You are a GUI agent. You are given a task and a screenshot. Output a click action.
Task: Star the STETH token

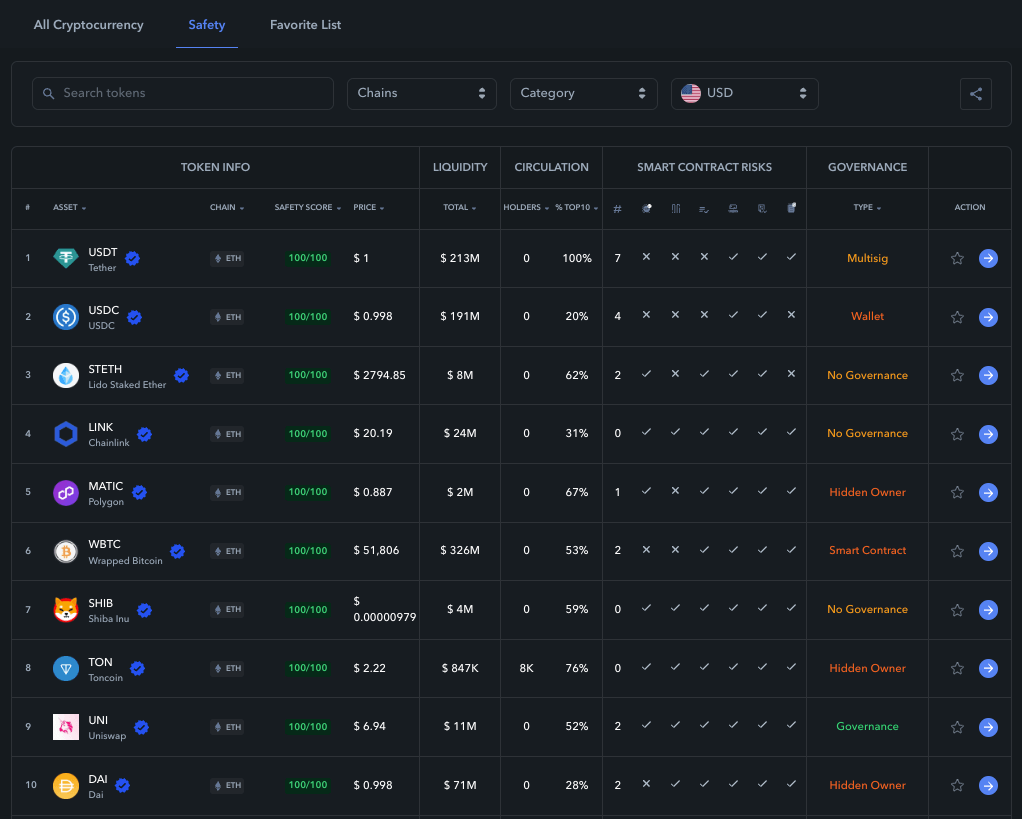pyautogui.click(x=957, y=375)
